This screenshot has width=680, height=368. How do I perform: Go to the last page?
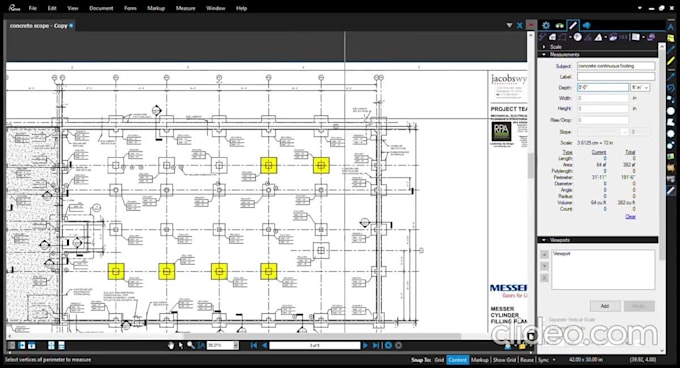coord(376,345)
